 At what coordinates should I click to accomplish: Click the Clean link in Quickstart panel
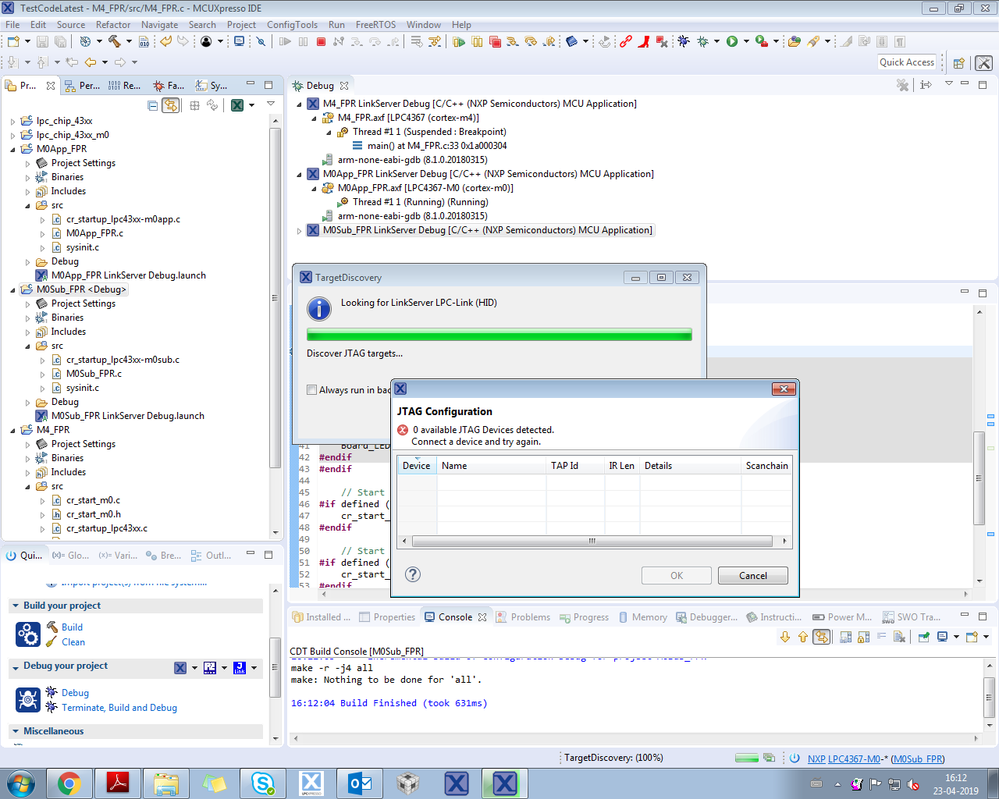(73, 642)
